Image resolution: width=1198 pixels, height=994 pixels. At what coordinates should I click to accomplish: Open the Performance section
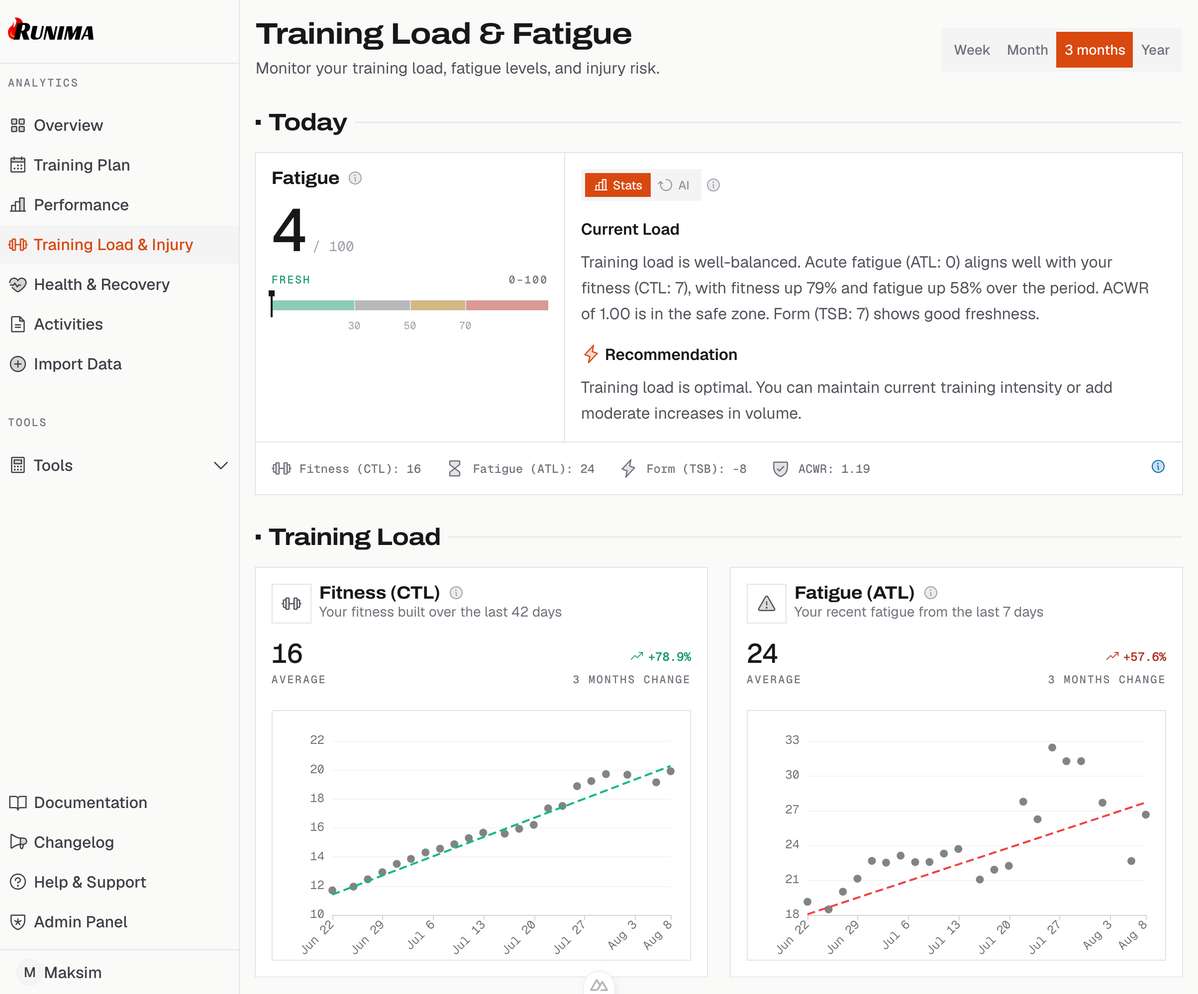coord(119,205)
